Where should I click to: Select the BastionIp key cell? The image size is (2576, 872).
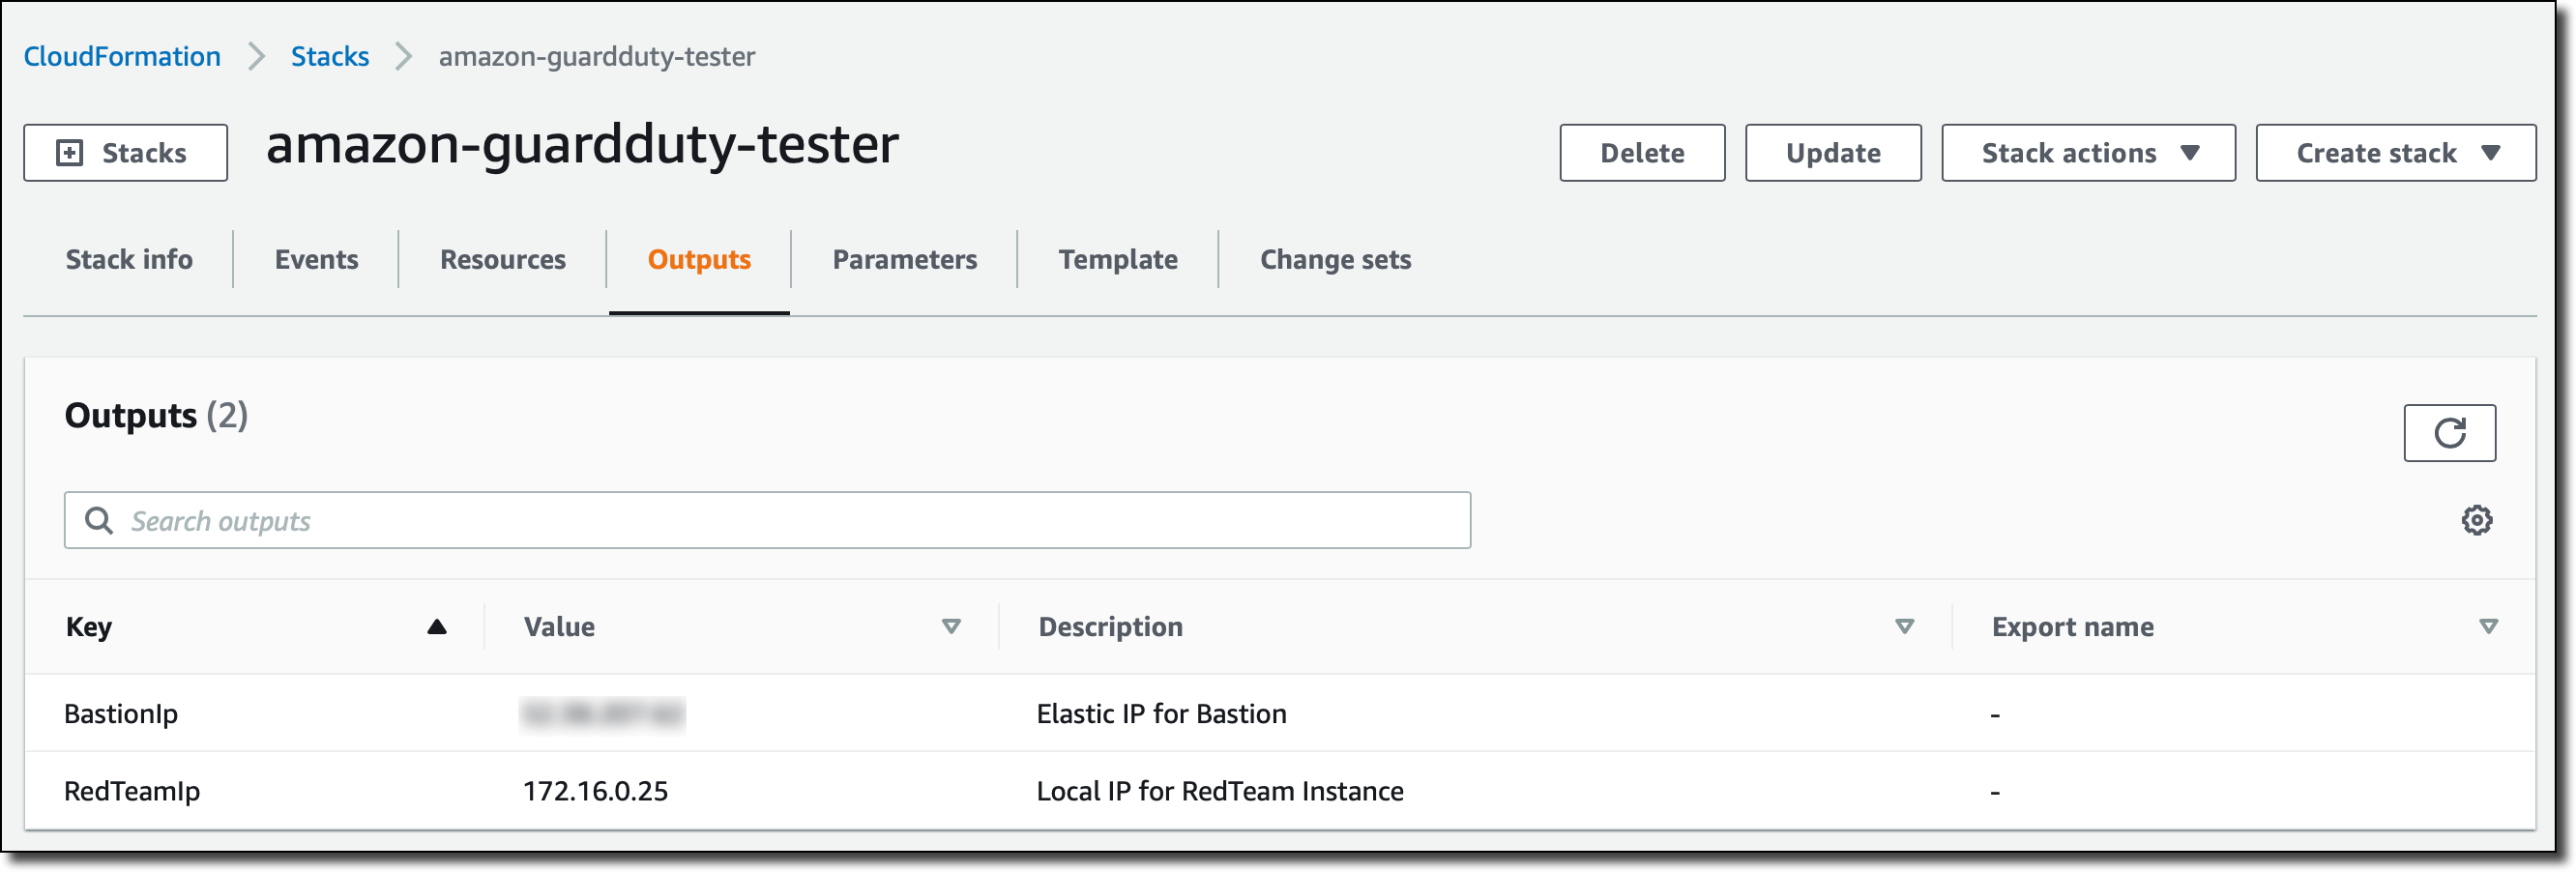click(x=121, y=714)
